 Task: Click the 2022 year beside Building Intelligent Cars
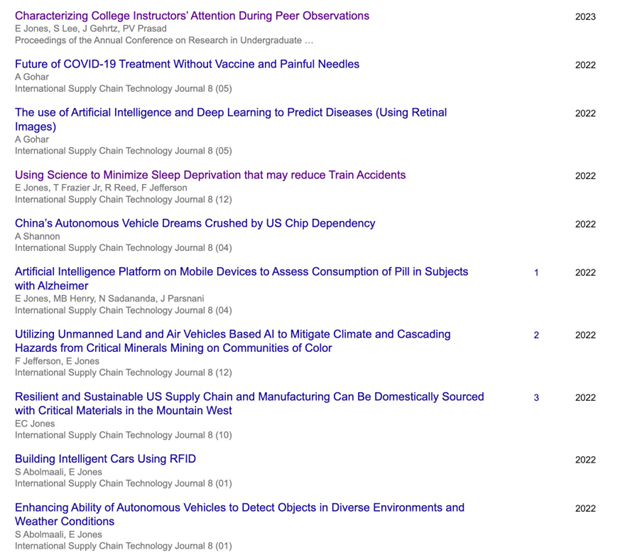pos(585,460)
